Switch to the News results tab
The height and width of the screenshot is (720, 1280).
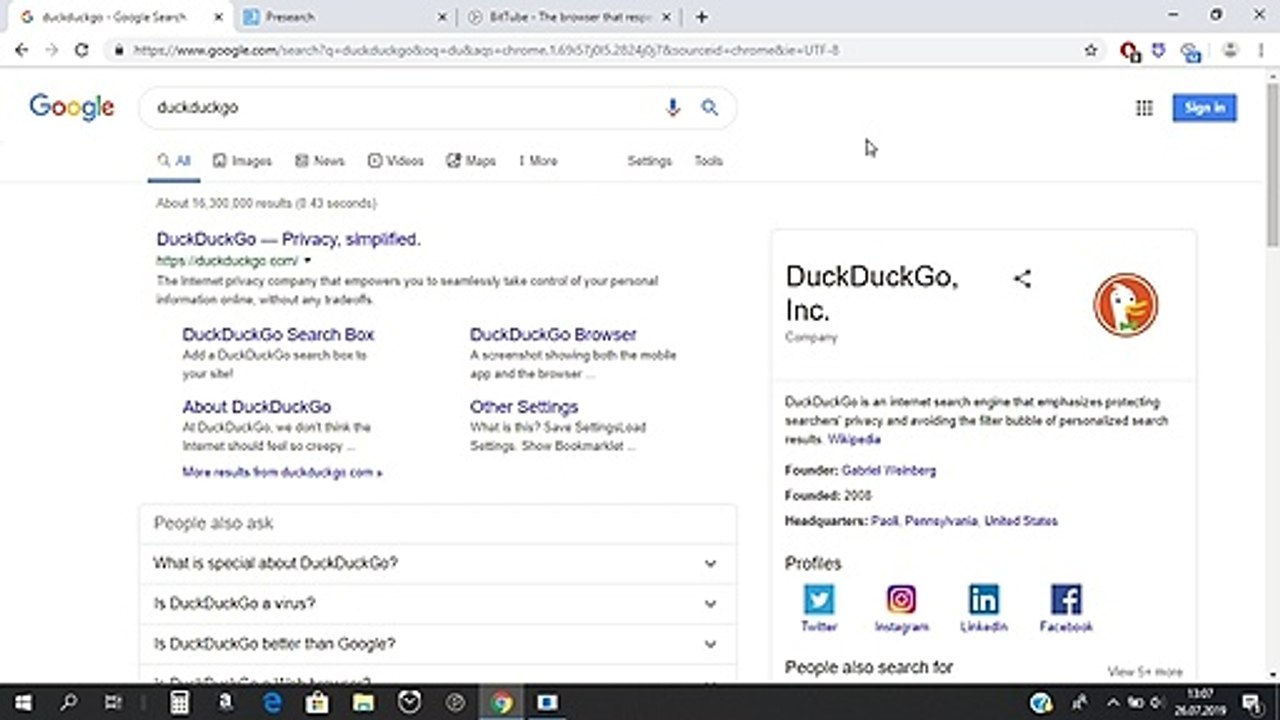click(319, 161)
